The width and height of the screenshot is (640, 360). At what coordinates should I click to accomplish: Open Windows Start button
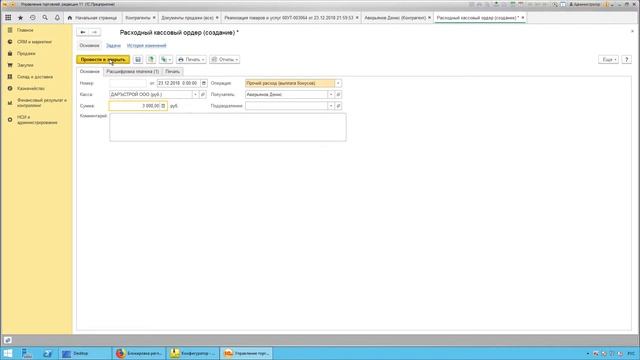point(8,353)
